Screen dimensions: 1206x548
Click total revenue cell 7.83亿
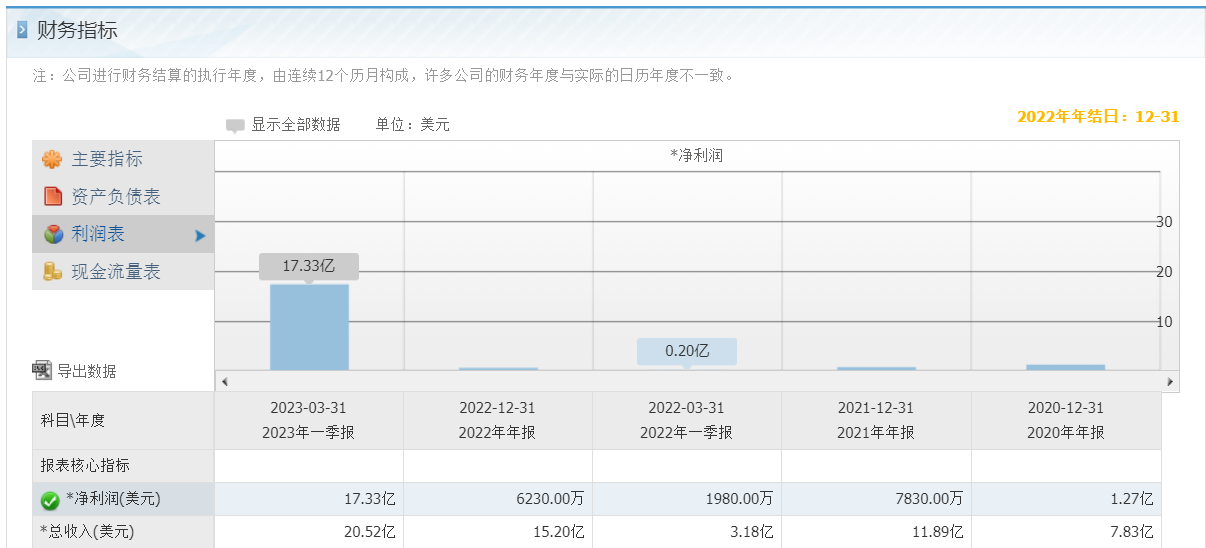1066,532
